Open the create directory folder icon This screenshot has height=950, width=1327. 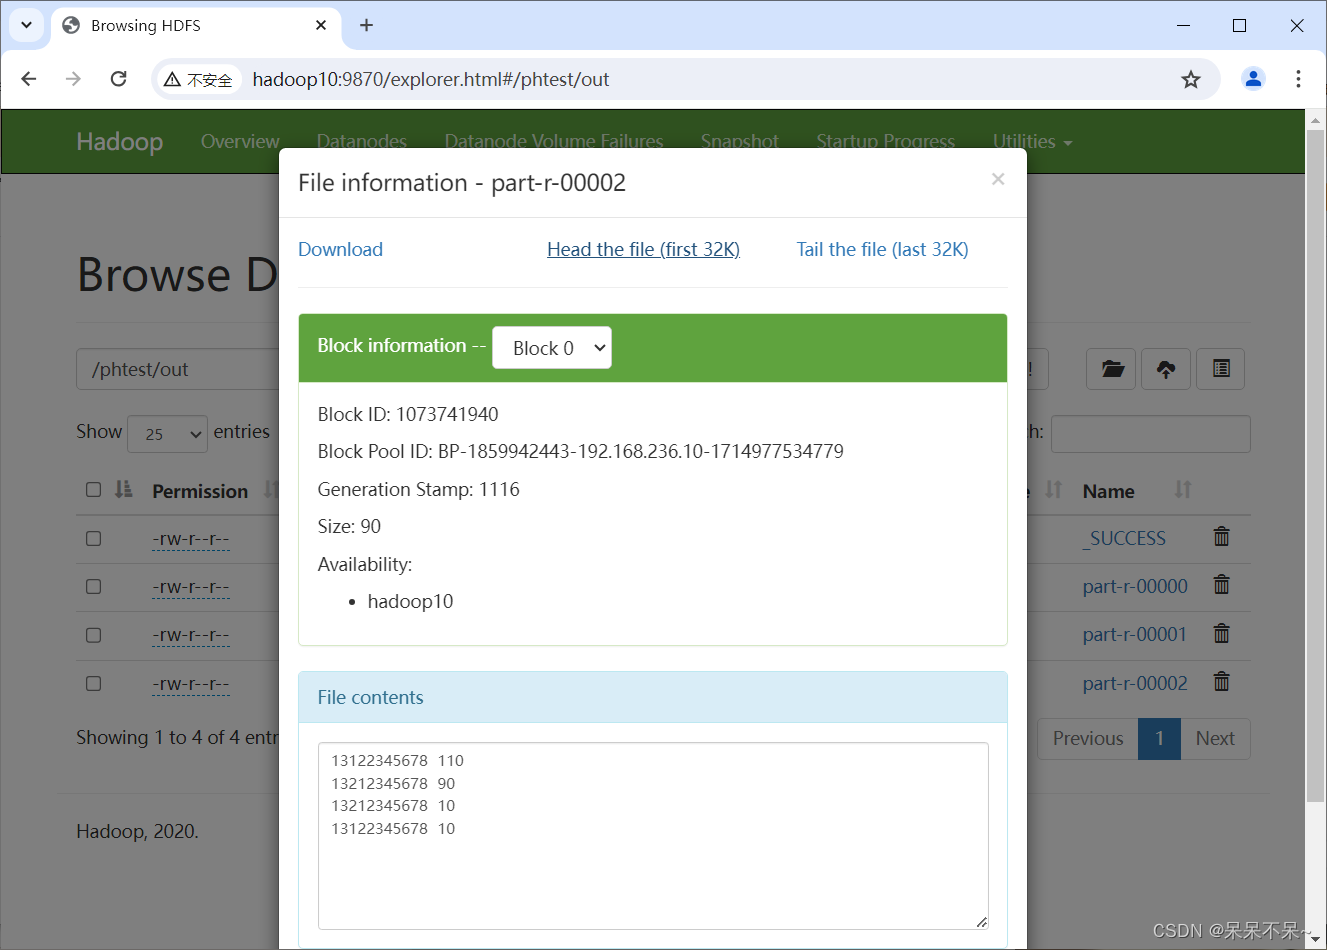(x=1112, y=369)
